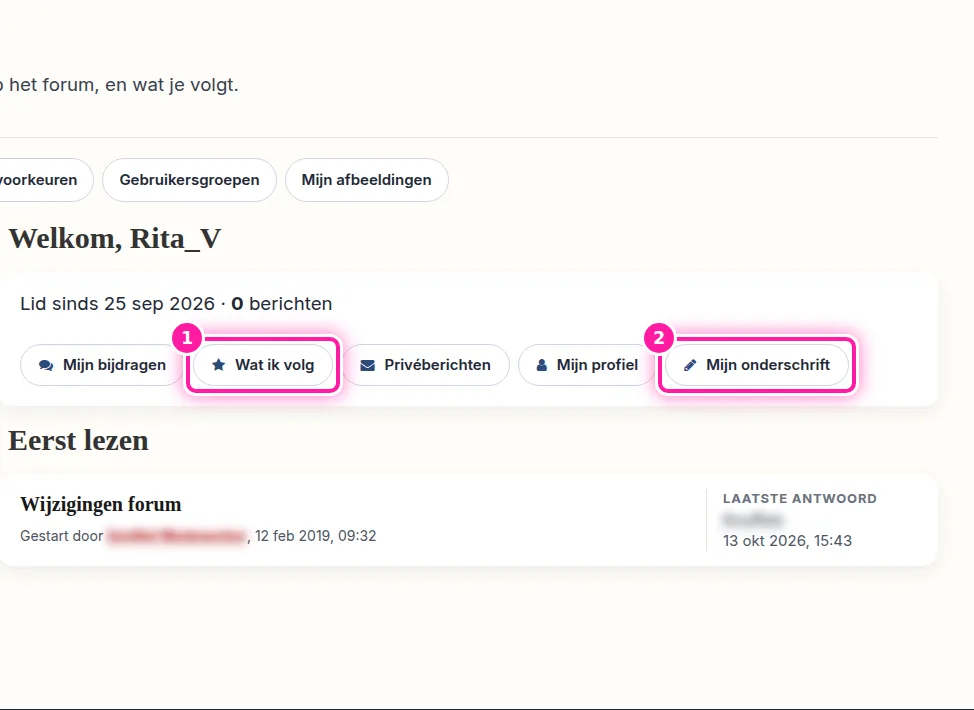
Task: Click the Mijn bijdragen button
Action: pyautogui.click(x=102, y=365)
